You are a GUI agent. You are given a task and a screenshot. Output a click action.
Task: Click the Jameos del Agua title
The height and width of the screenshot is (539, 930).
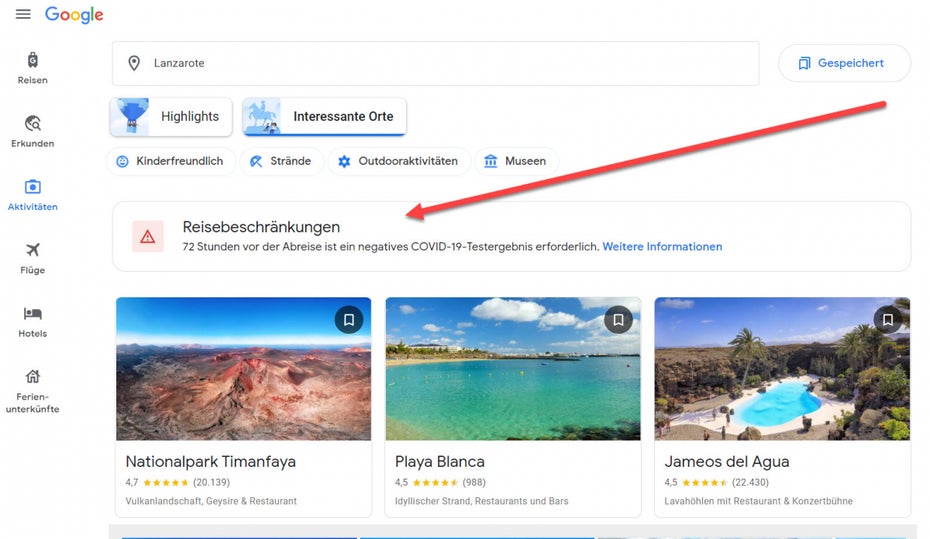(727, 461)
